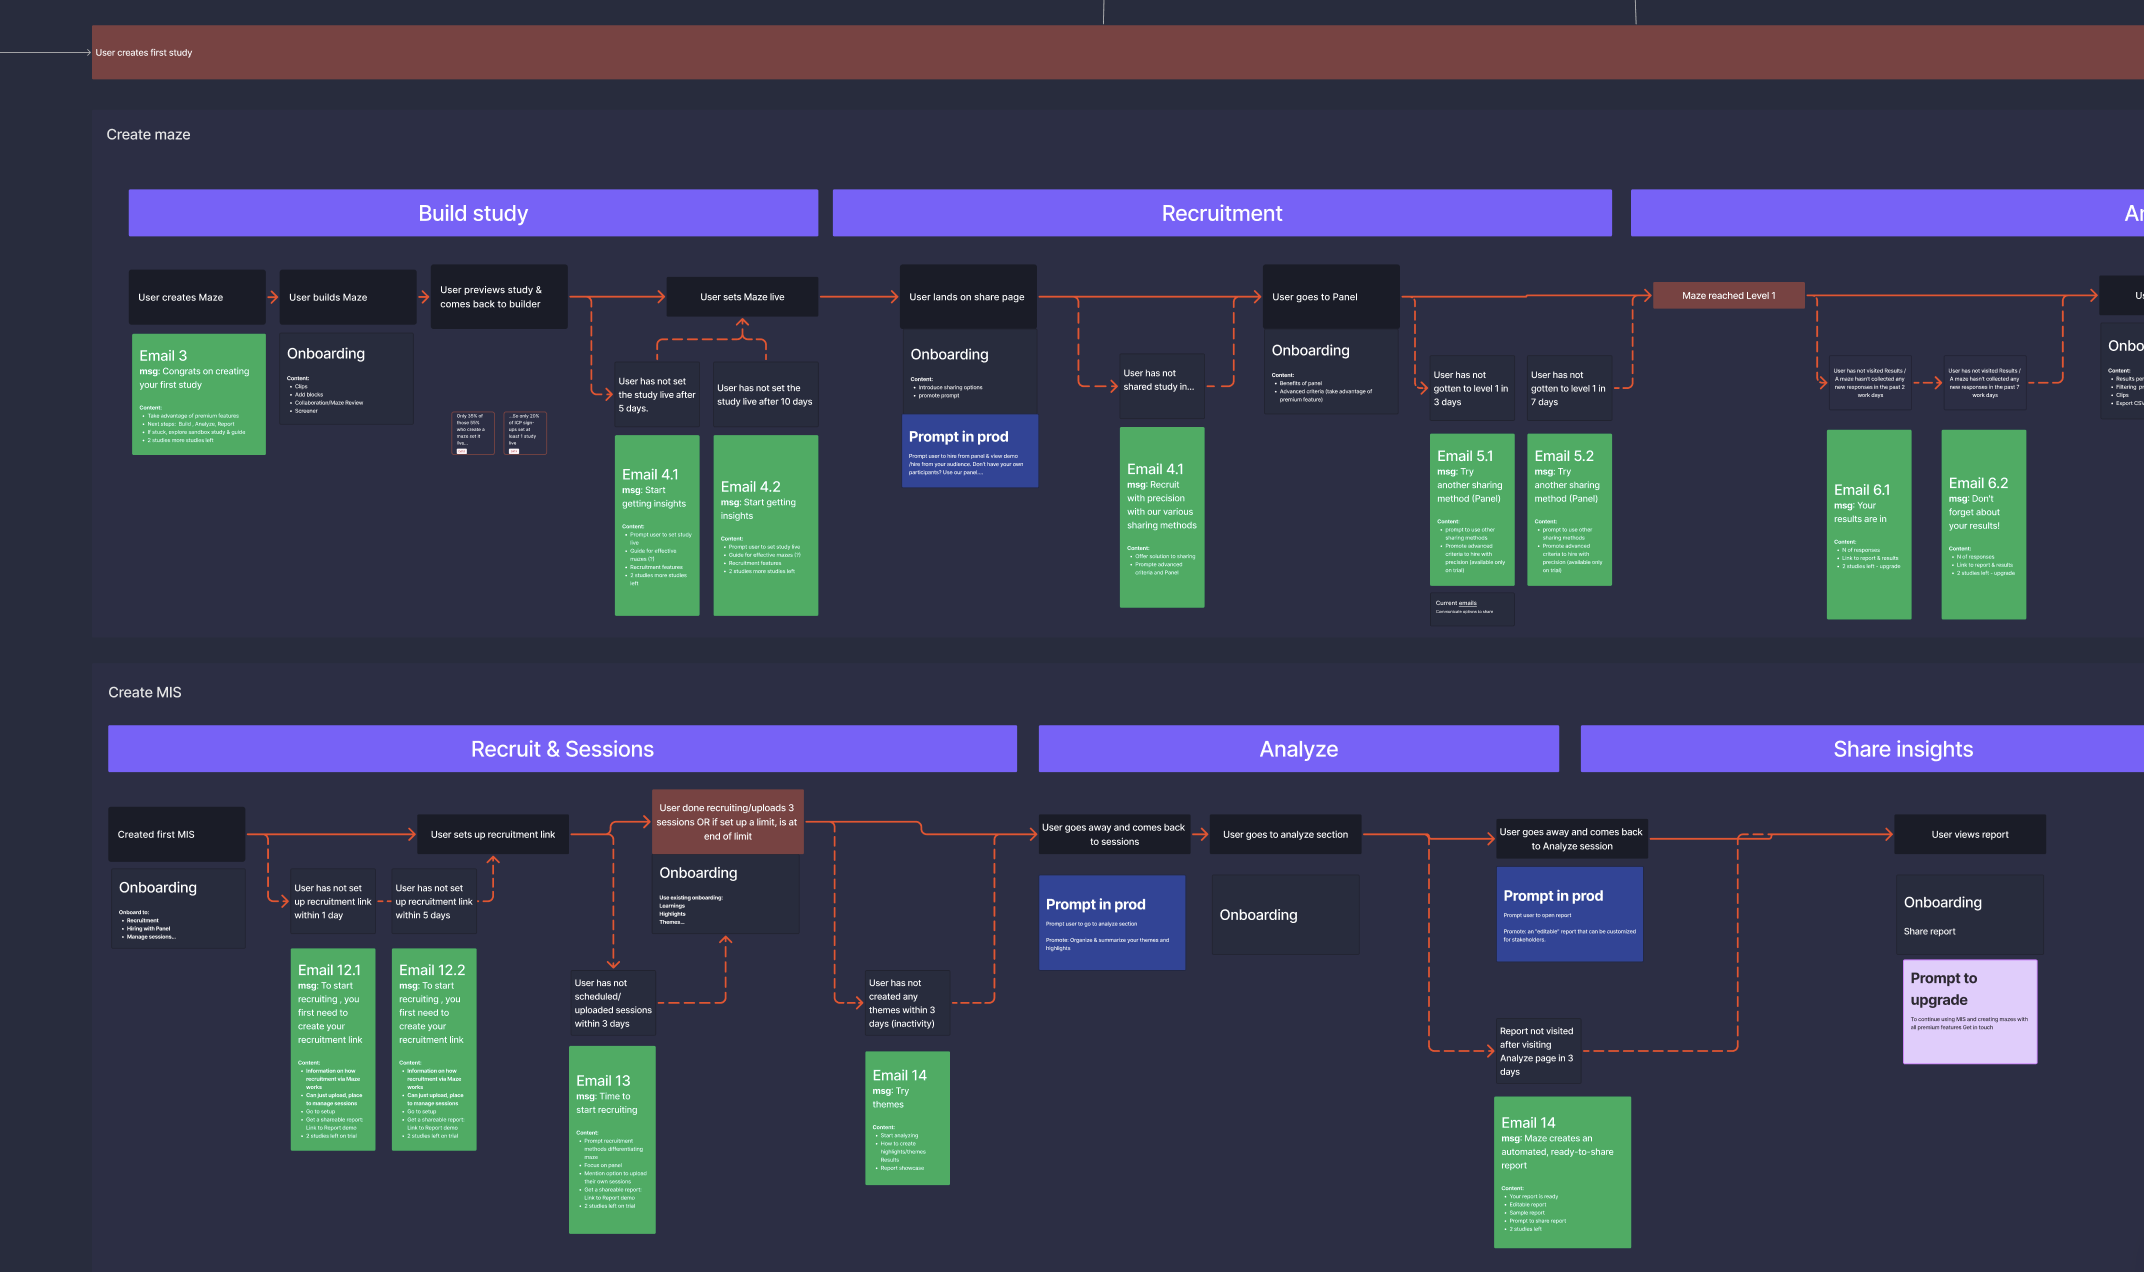Click the 'User goes to Panel' card
The height and width of the screenshot is (1272, 2144).
coord(1331,297)
